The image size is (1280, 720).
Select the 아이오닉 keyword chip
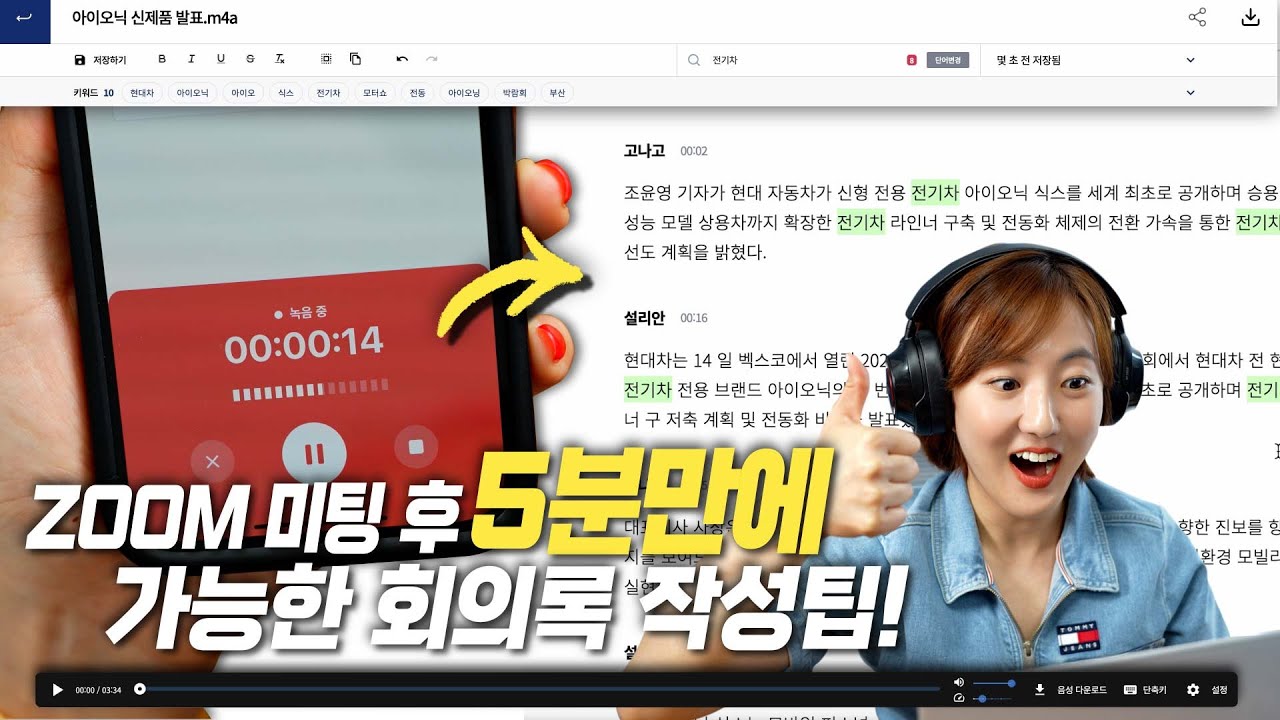(x=192, y=93)
